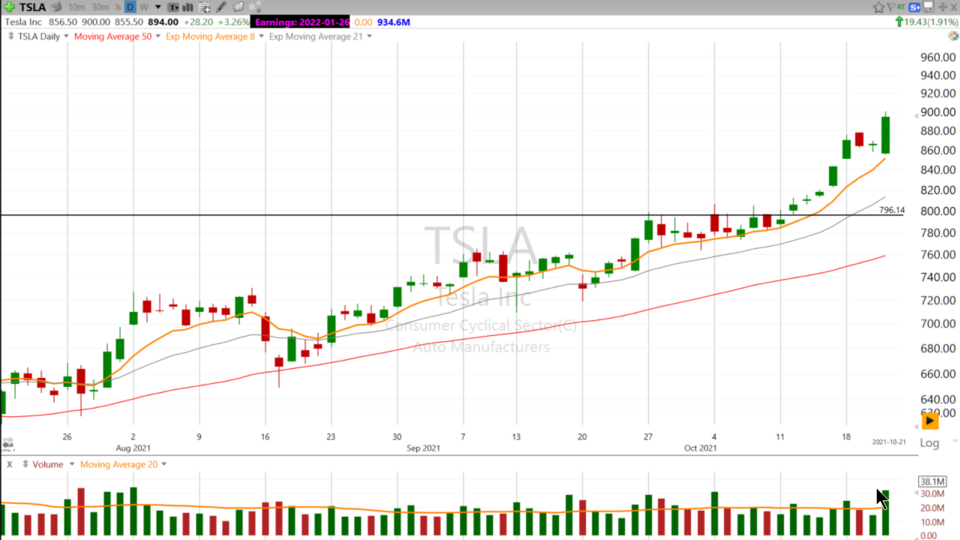
Task: Click the Earnings: 2022-01-26 label
Action: [300, 22]
